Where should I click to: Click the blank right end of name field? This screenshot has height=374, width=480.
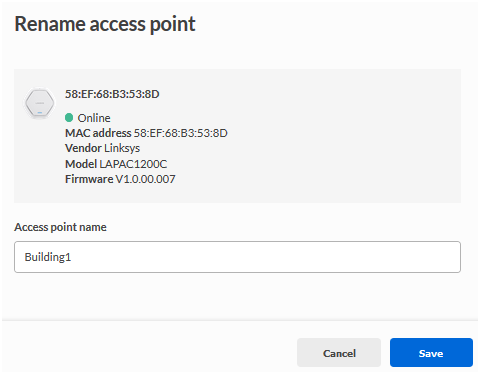(400, 257)
